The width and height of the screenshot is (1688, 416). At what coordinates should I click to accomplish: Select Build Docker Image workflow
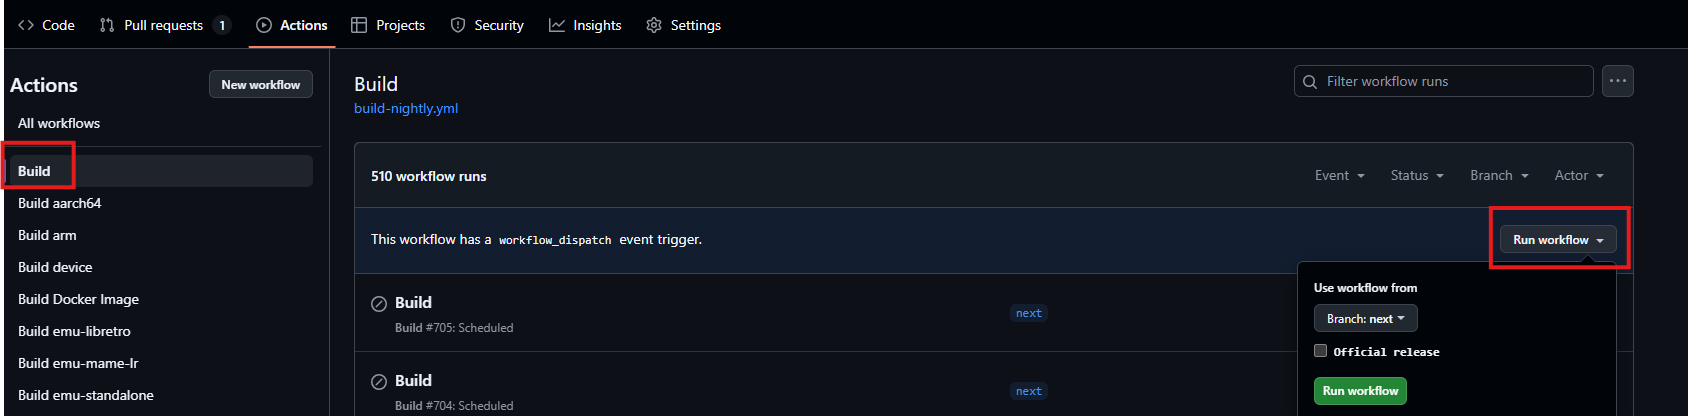point(78,299)
